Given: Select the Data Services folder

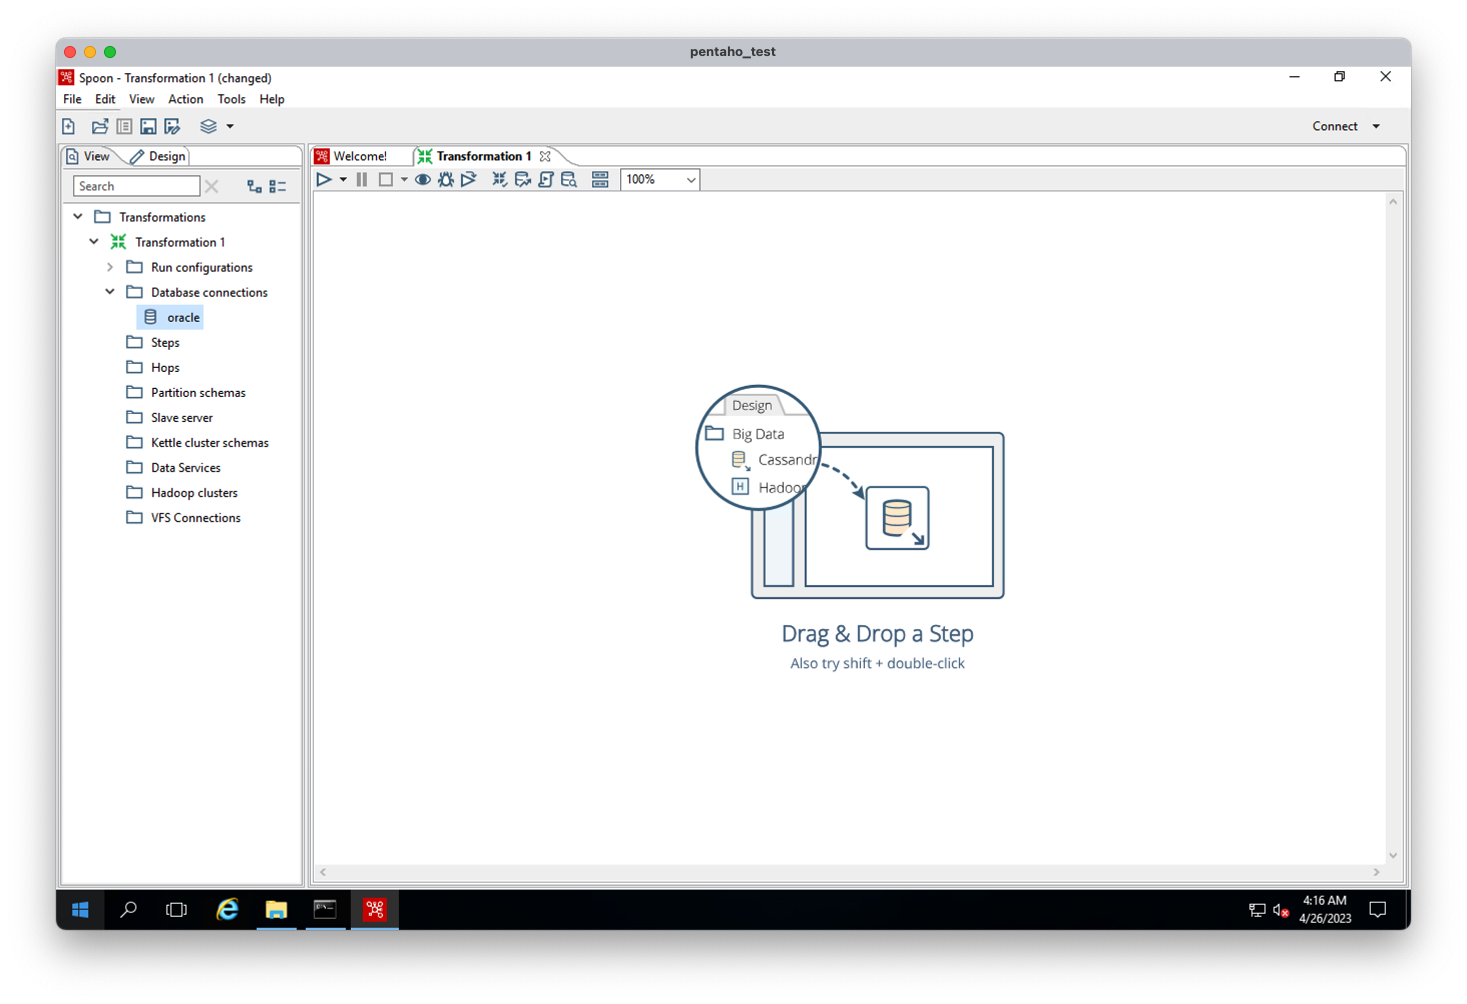Looking at the screenshot, I should click(174, 467).
